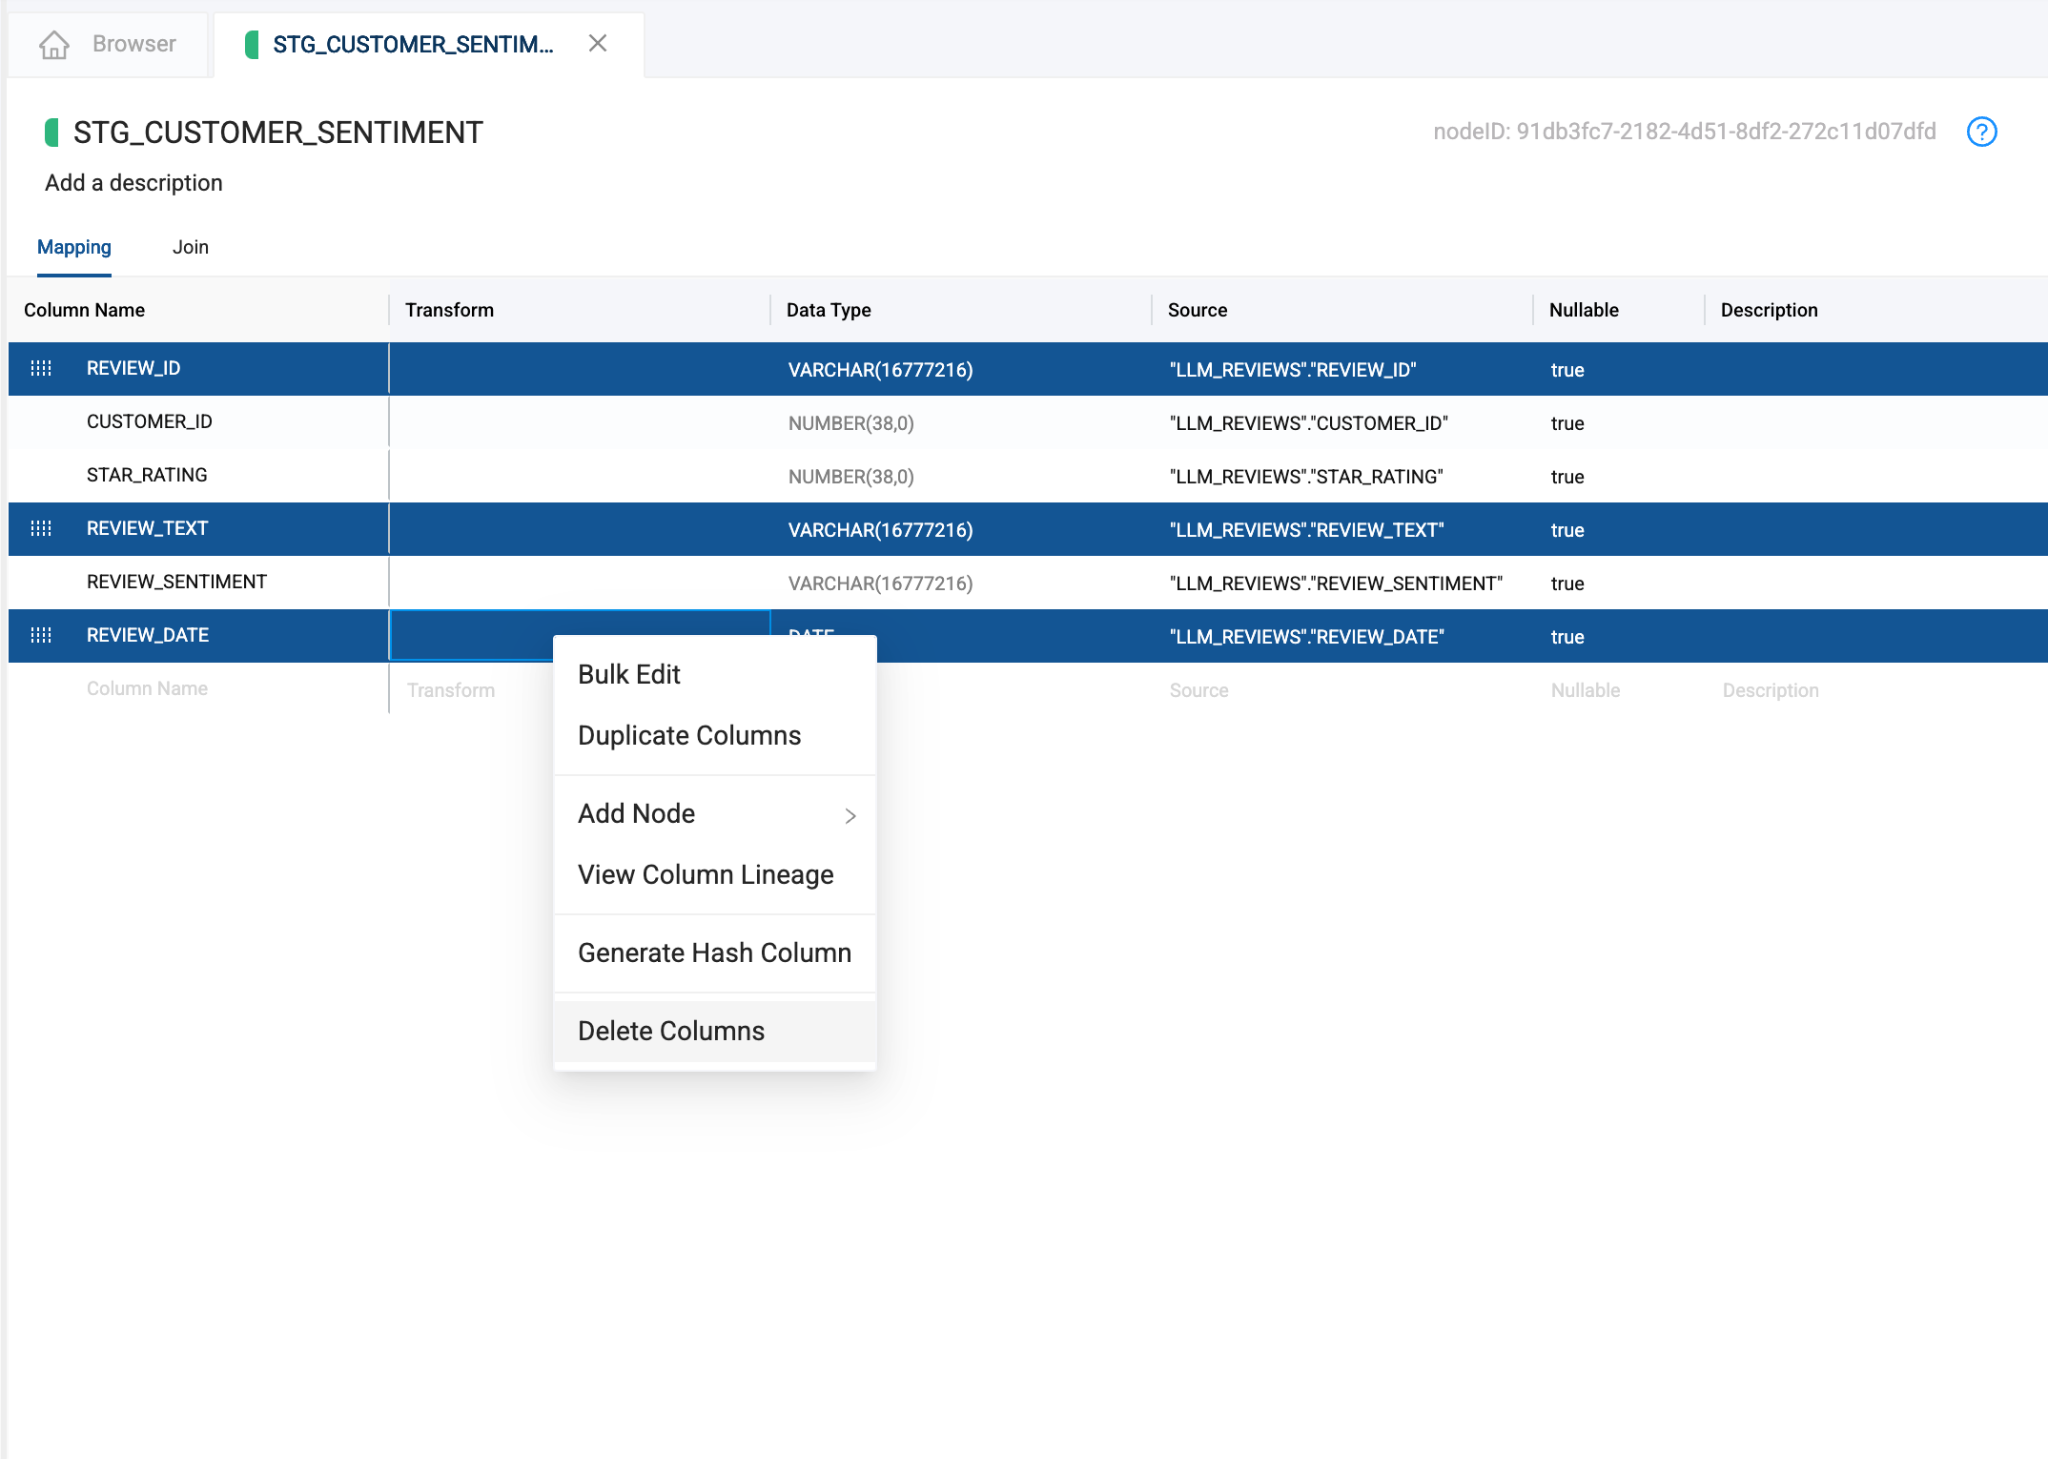Choose Delete Columns from context menu

click(x=715, y=1030)
